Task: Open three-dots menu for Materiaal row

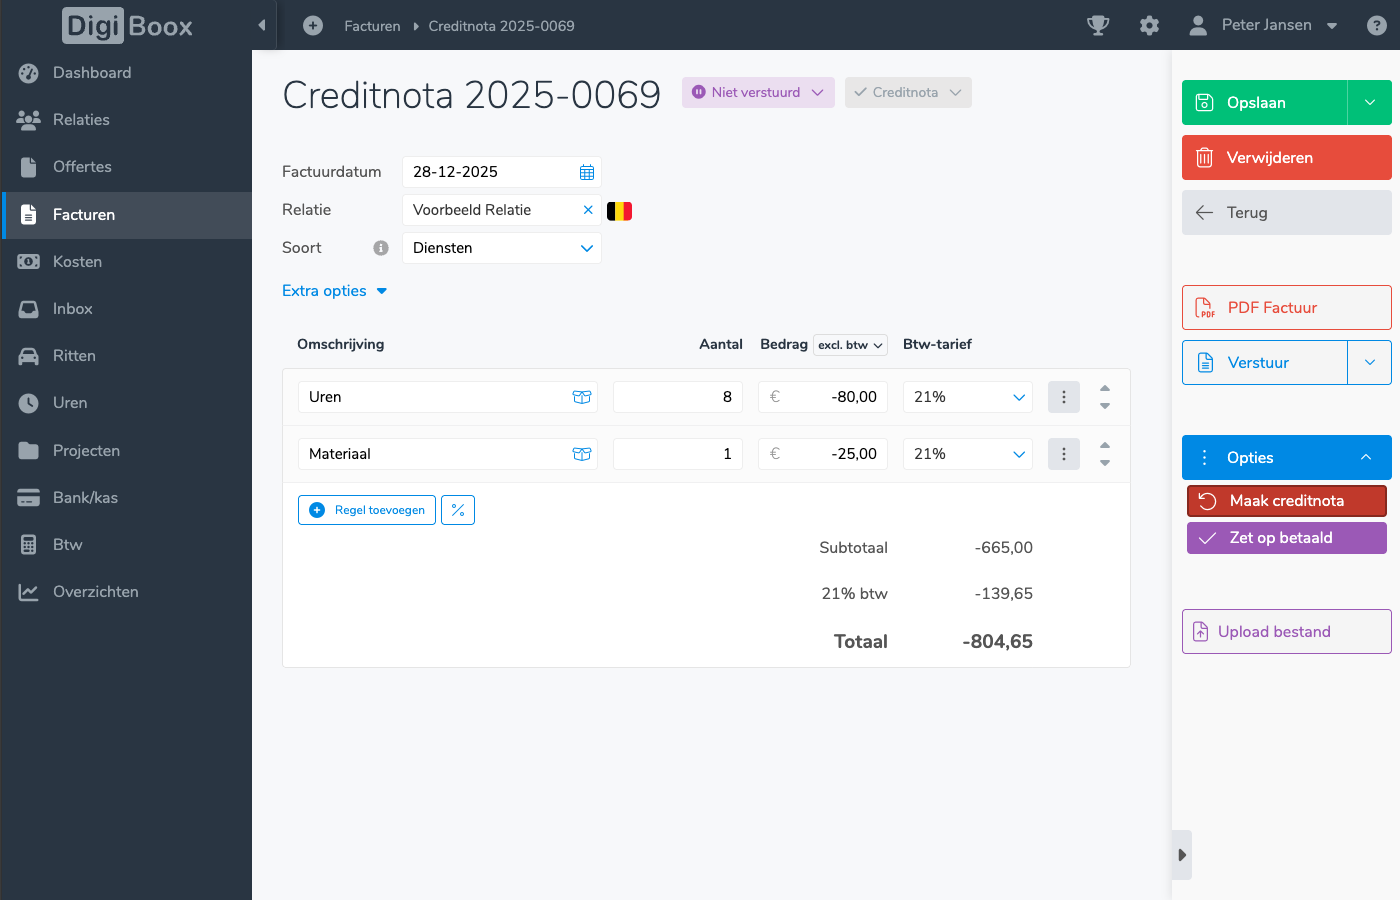Action: tap(1063, 454)
